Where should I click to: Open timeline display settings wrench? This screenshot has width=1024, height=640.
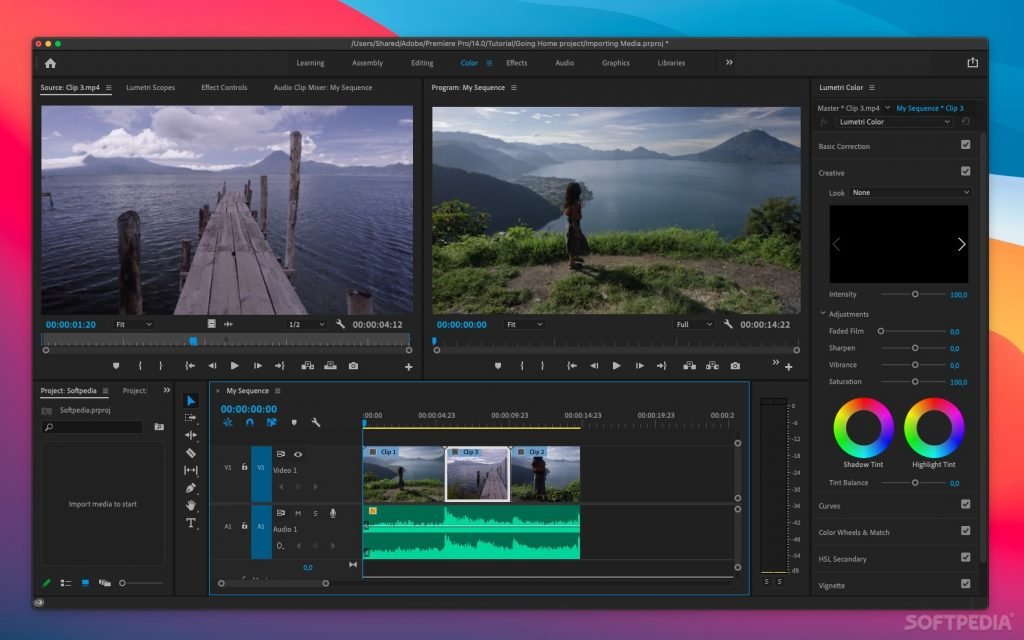click(x=316, y=423)
